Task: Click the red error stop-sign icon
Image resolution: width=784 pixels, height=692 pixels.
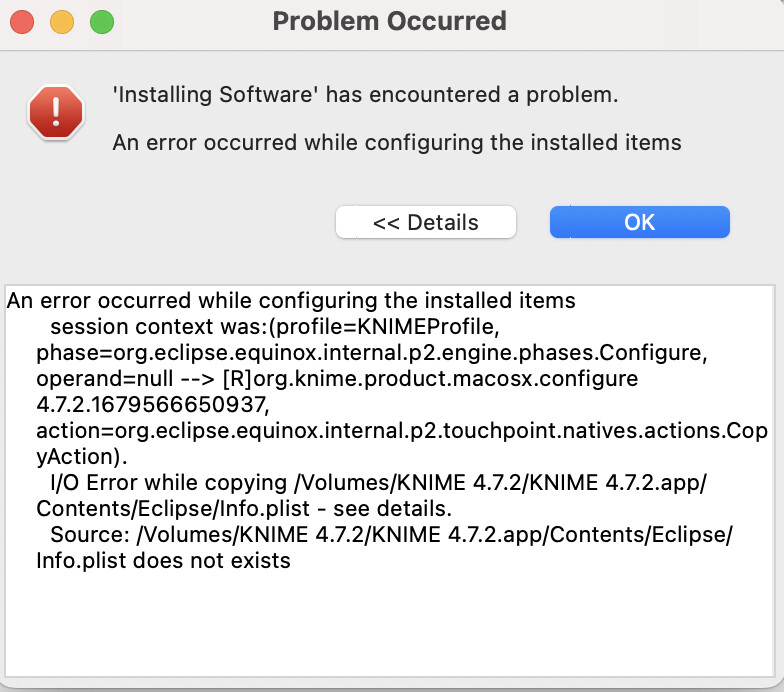Action: (56, 112)
